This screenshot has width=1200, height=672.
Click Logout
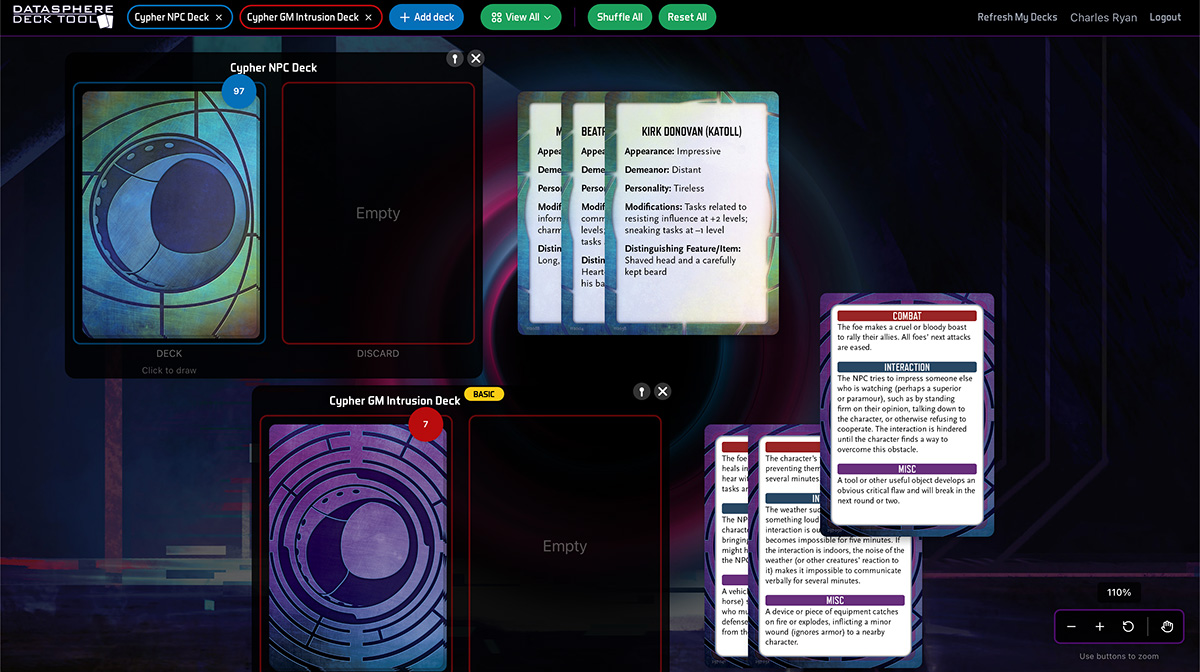[x=1165, y=17]
